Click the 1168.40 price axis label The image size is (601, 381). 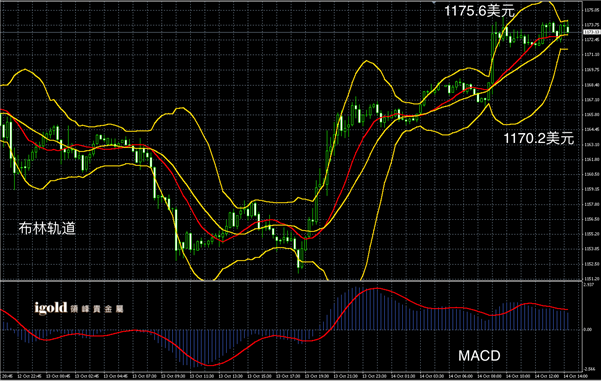click(591, 85)
